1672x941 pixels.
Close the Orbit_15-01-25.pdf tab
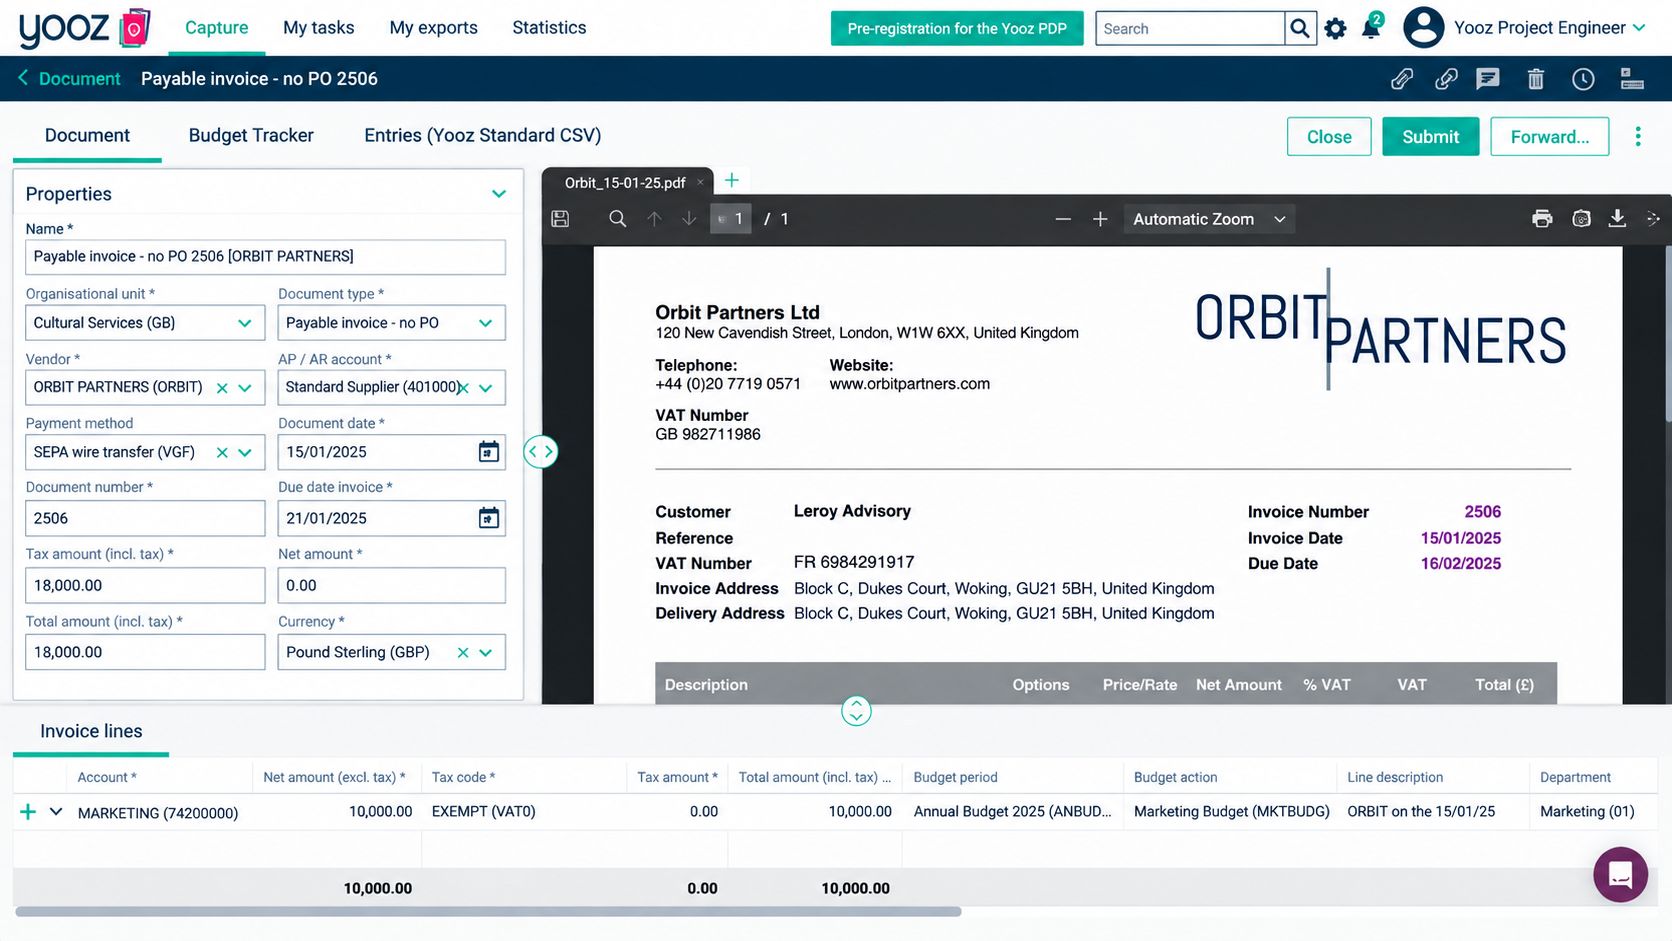(x=700, y=182)
